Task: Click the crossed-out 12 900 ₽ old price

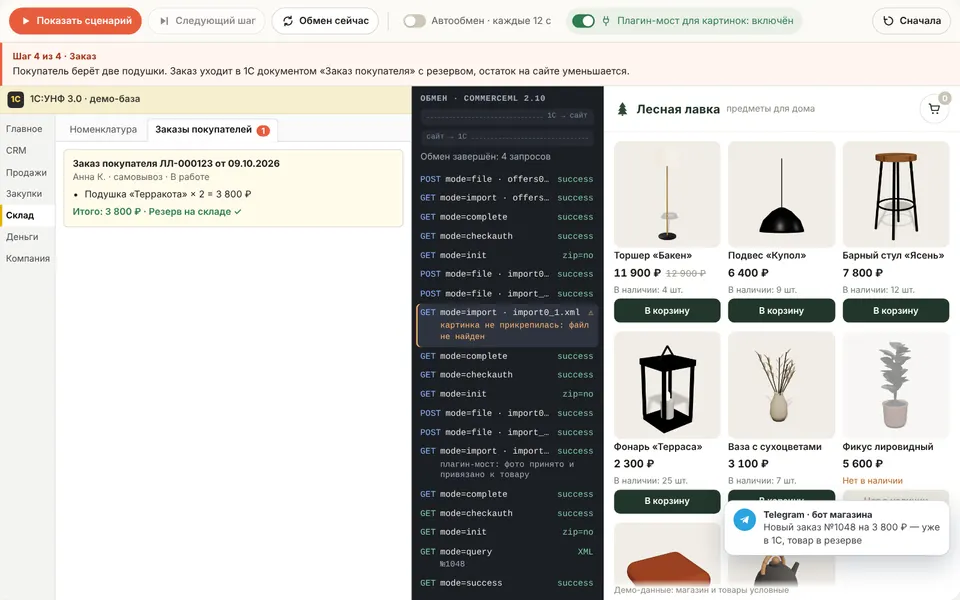Action: (686, 274)
